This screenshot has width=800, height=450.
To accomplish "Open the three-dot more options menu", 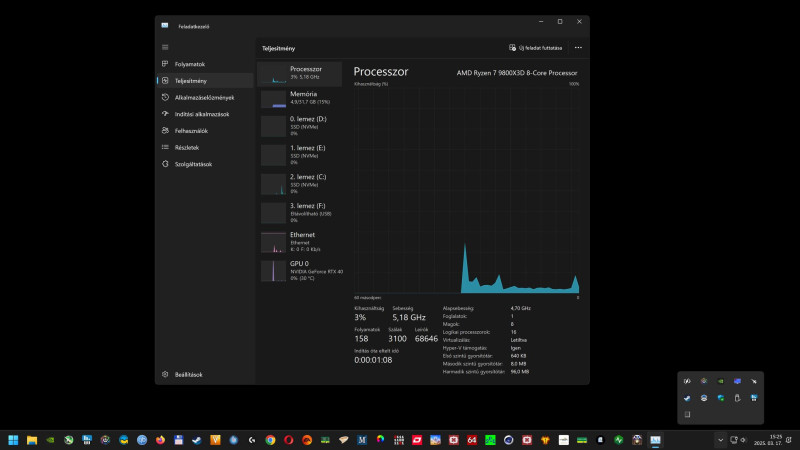I will tap(578, 48).
